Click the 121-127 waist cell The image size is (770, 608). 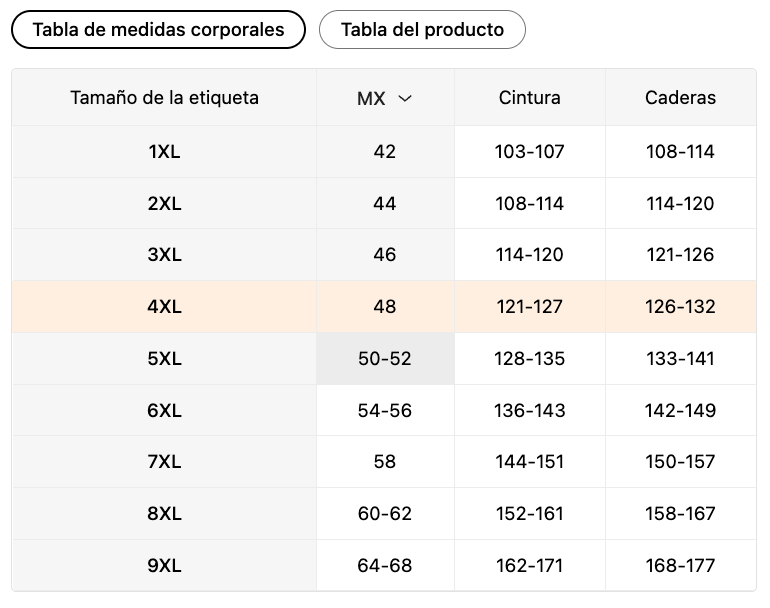pos(529,307)
